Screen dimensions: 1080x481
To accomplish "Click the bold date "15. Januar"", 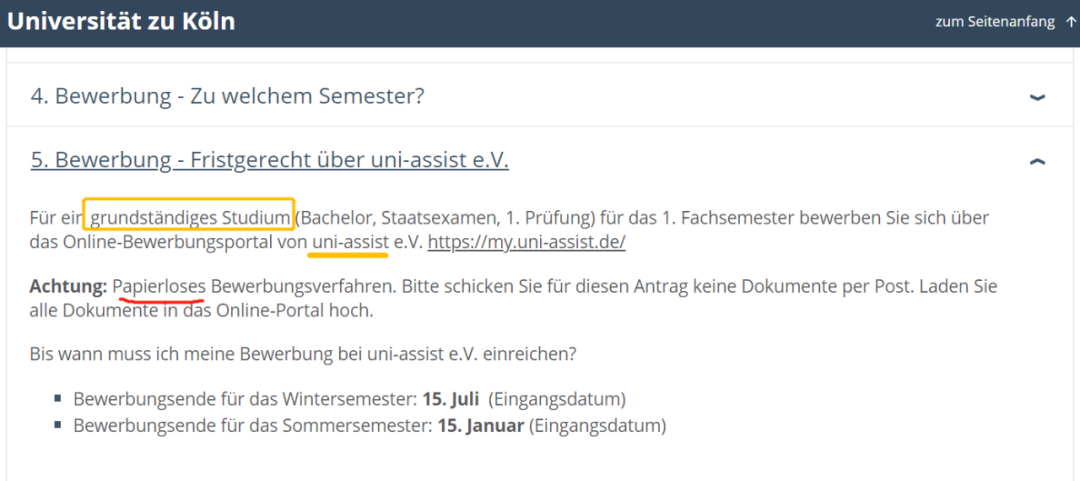I will point(480,425).
